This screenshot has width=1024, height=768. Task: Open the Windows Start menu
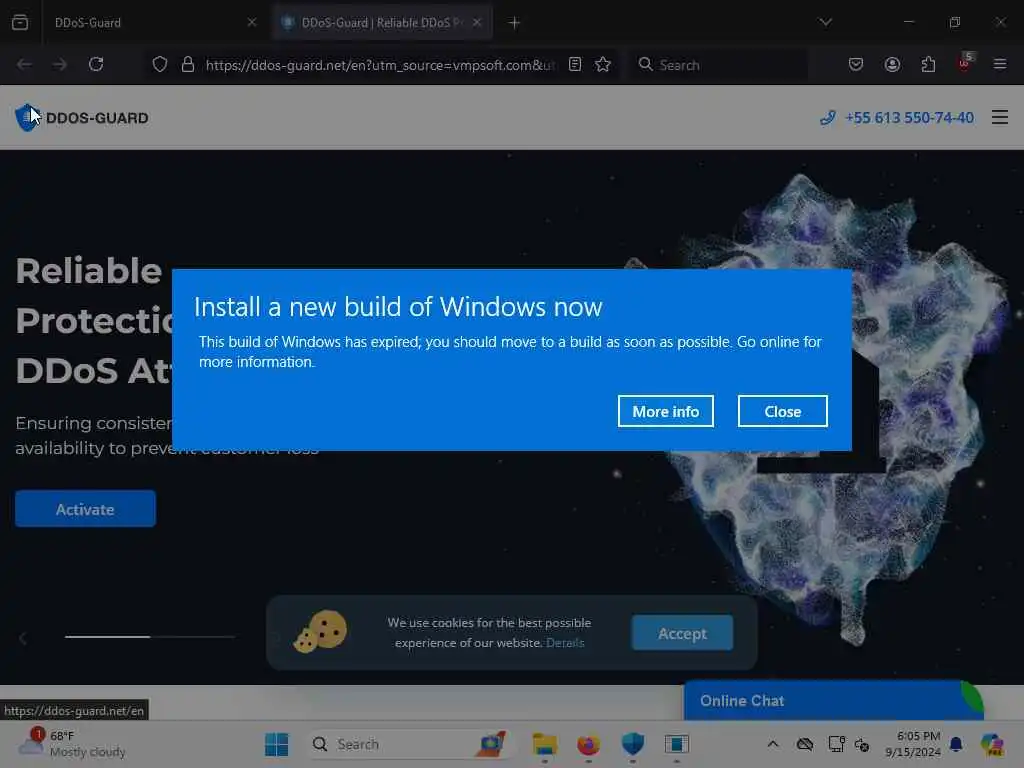pyautogui.click(x=276, y=744)
